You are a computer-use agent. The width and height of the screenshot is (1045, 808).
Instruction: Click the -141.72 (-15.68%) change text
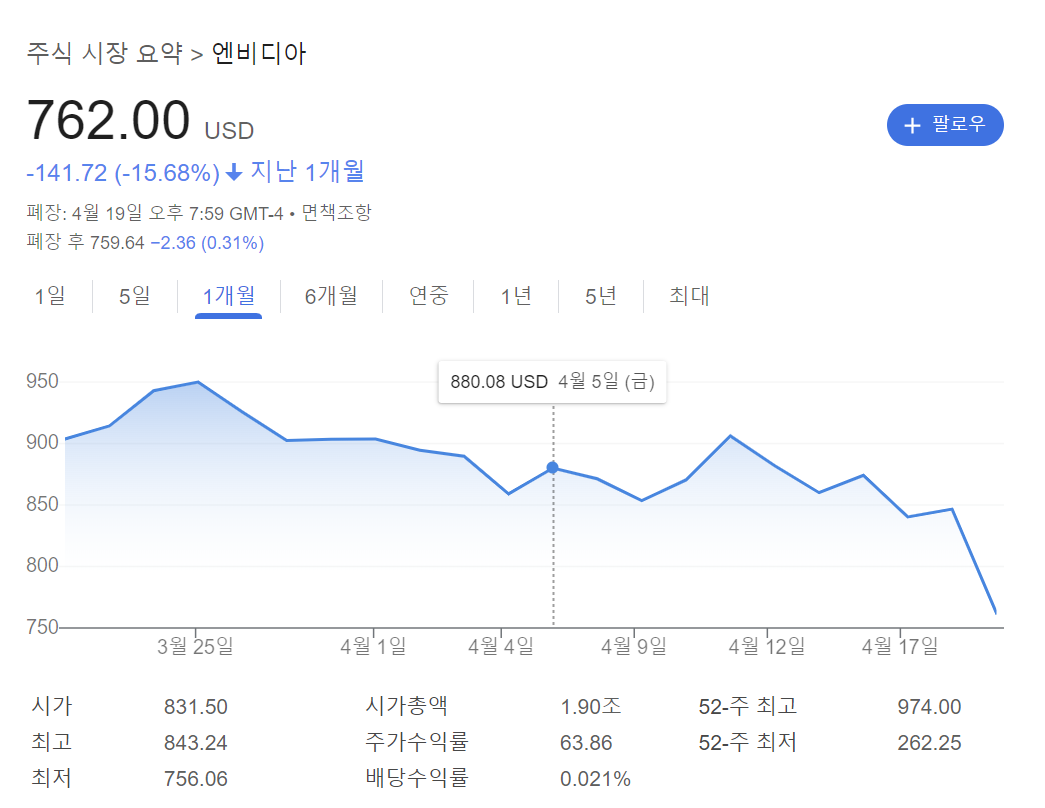(123, 172)
